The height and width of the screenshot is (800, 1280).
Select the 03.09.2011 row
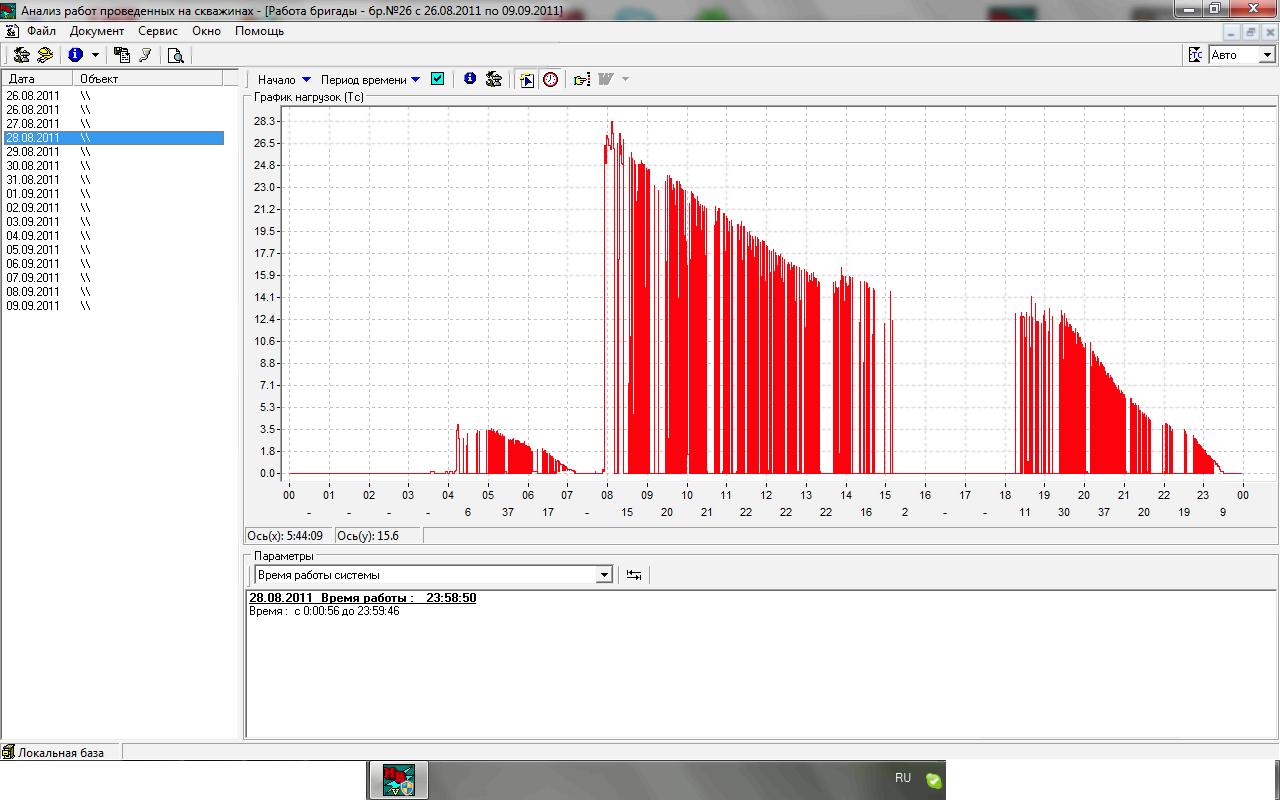point(113,222)
